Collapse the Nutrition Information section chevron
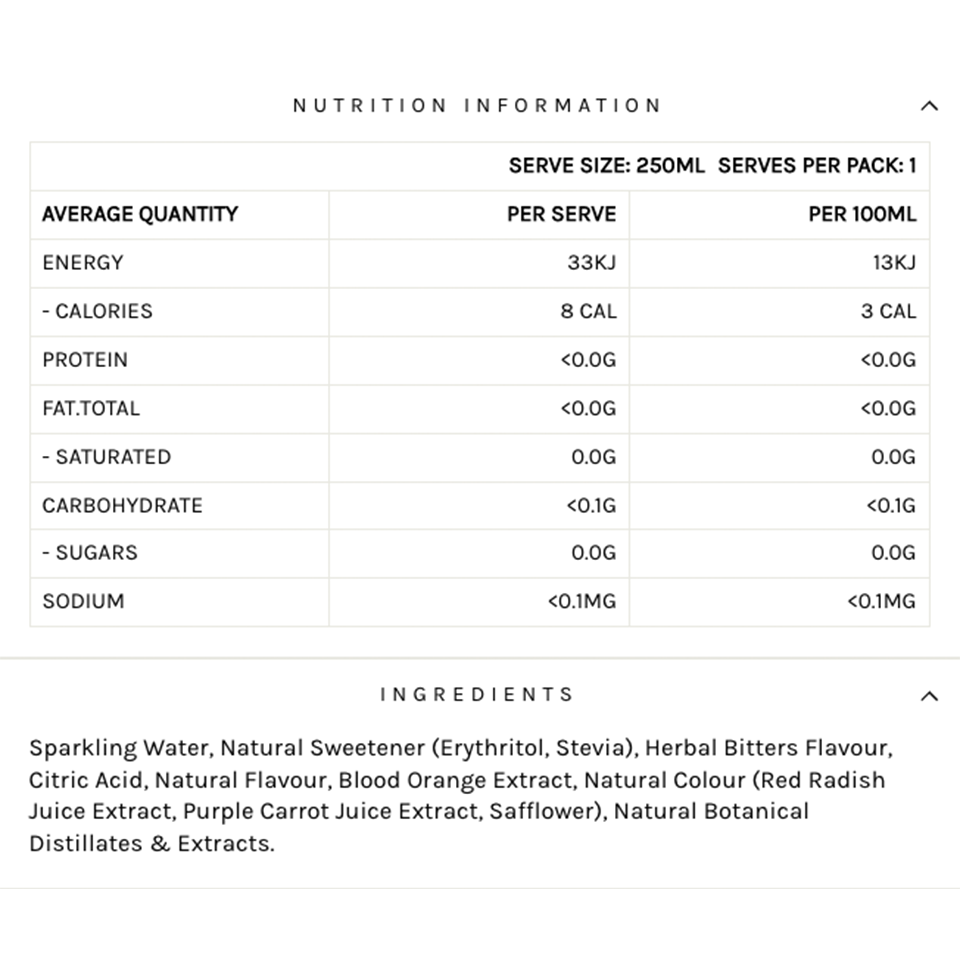 pyautogui.click(x=929, y=106)
